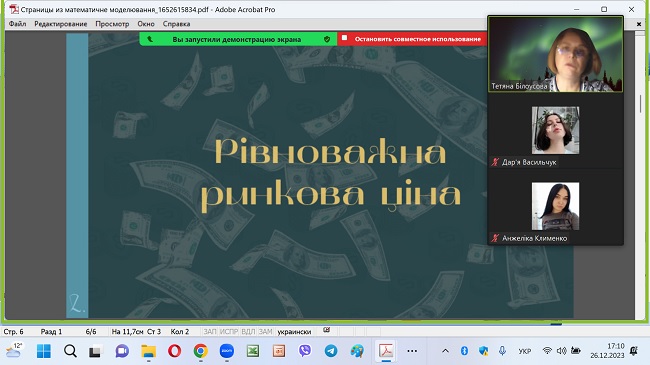Show hidden icons in system tray

(445, 351)
